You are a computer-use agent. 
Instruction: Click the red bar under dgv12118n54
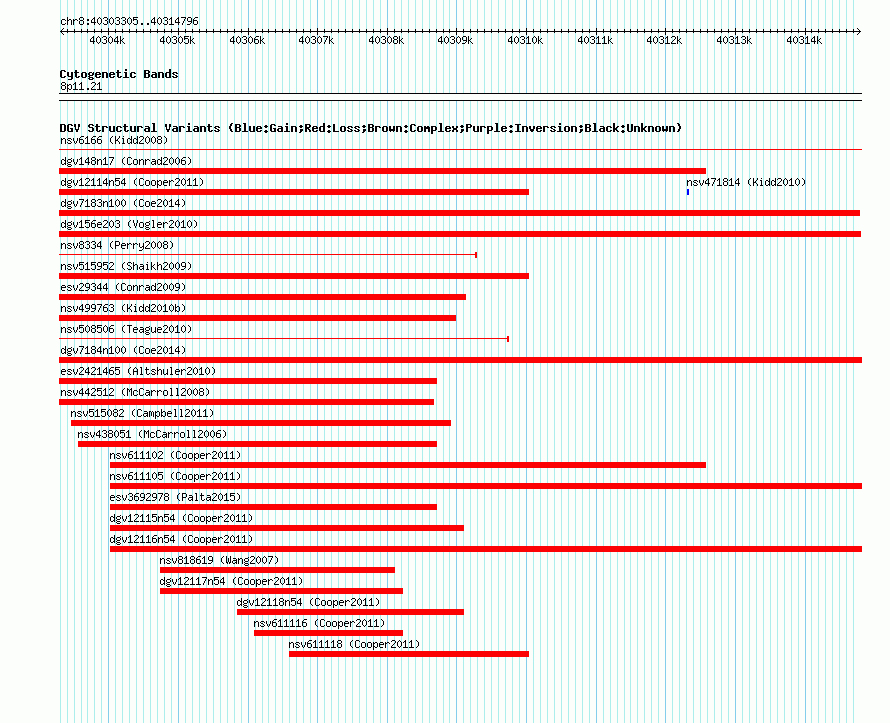[x=350, y=612]
